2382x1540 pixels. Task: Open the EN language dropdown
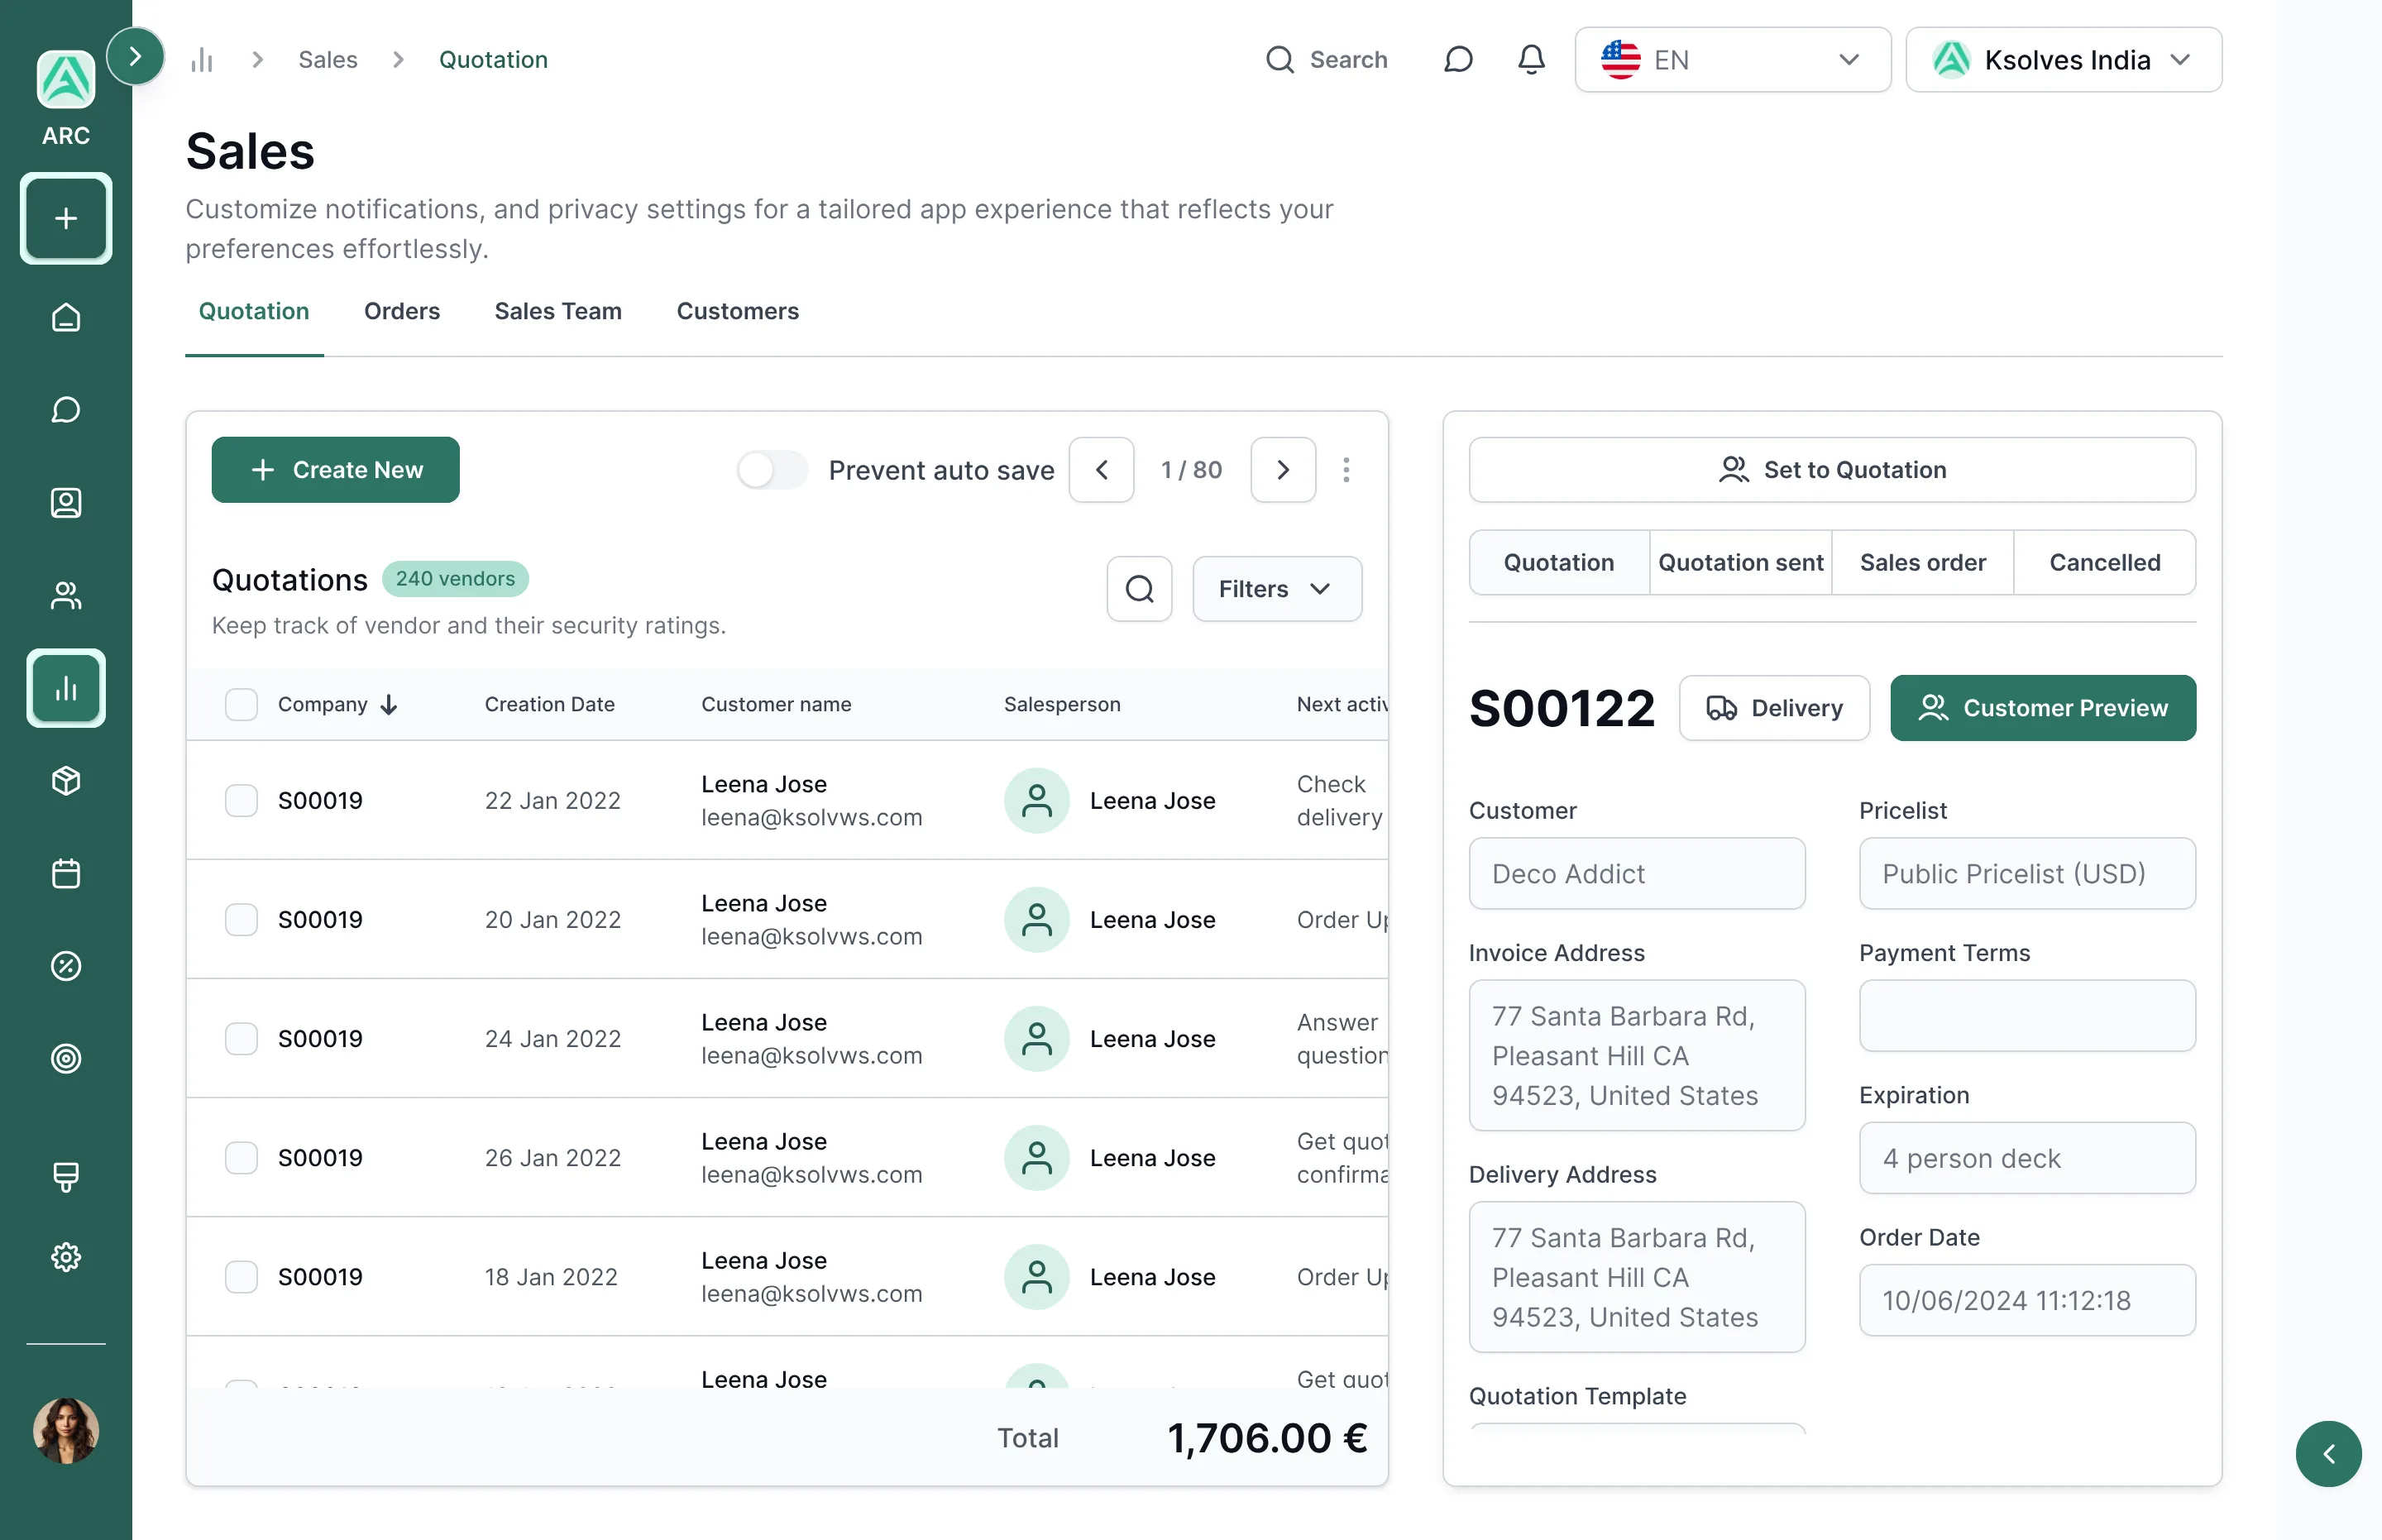click(x=1732, y=60)
